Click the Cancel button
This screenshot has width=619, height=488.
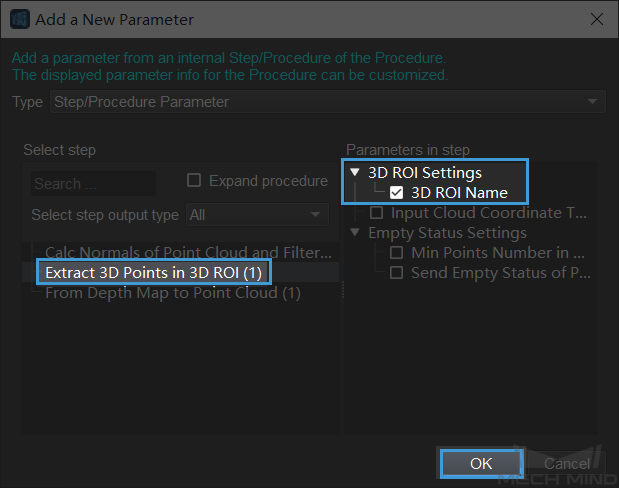tap(566, 464)
